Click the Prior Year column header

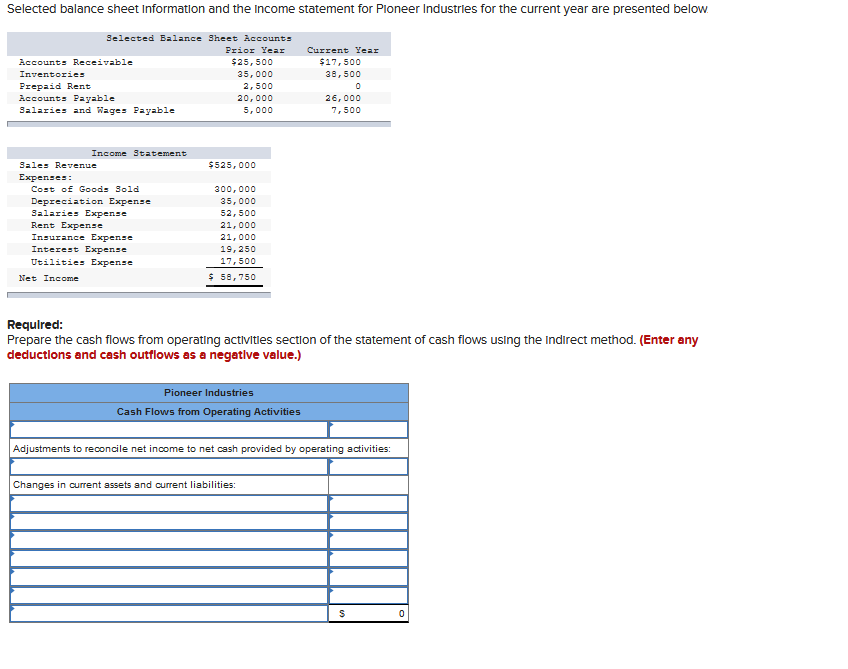255,50
